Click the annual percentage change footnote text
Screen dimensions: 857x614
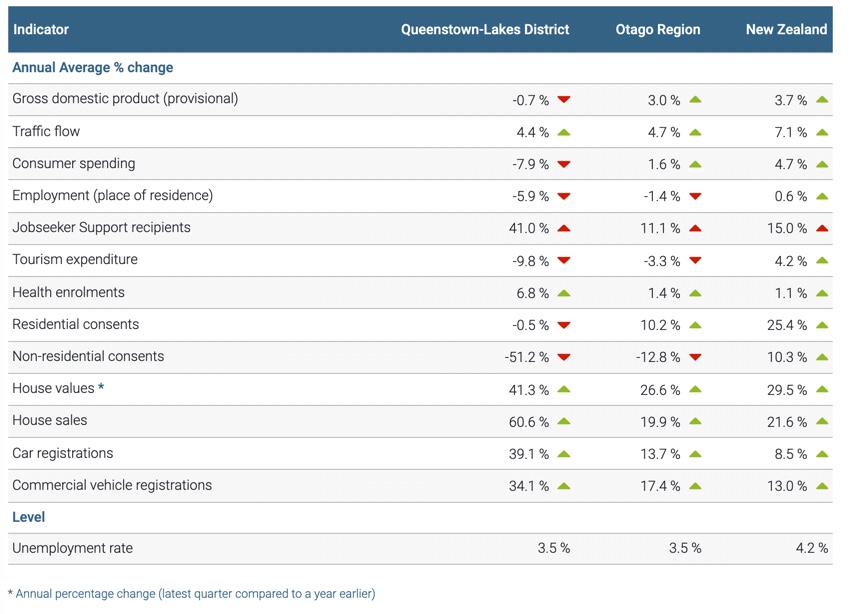pos(195,594)
